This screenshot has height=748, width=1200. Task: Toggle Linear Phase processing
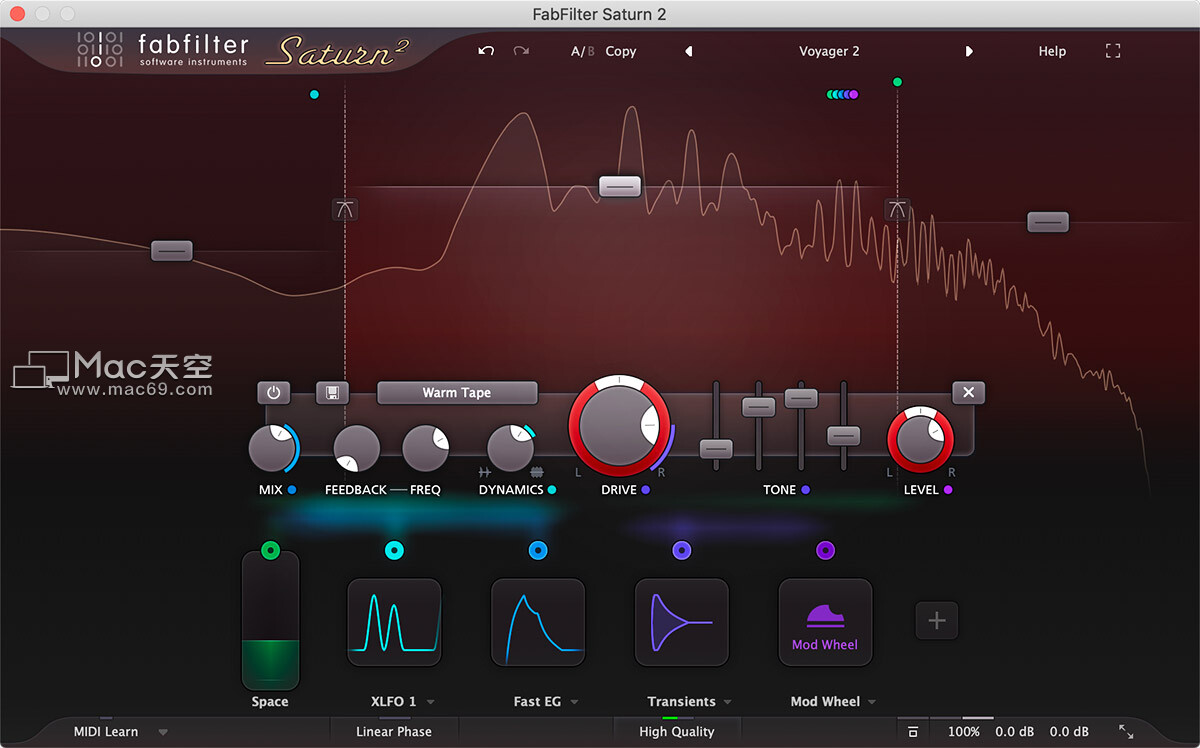pos(394,732)
